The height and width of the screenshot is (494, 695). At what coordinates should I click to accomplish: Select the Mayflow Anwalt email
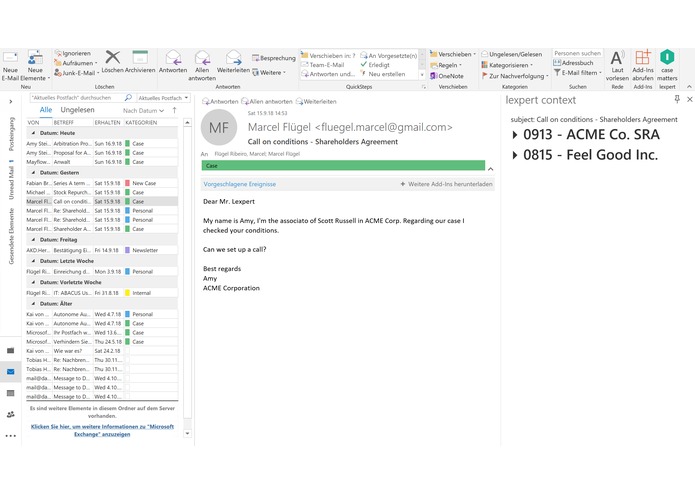click(102, 162)
